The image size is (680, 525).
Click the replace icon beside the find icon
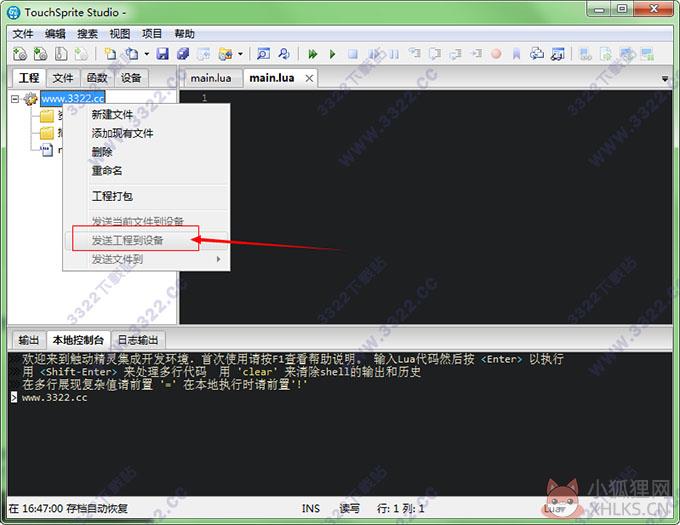point(284,54)
